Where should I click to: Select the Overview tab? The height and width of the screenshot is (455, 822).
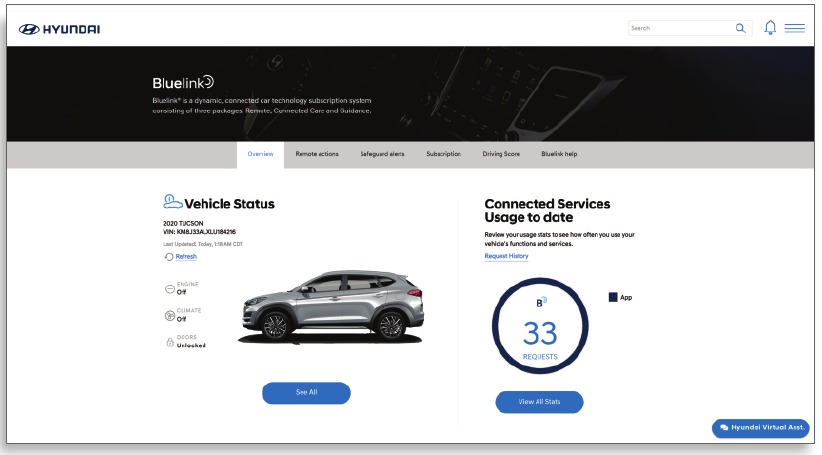tap(261, 154)
